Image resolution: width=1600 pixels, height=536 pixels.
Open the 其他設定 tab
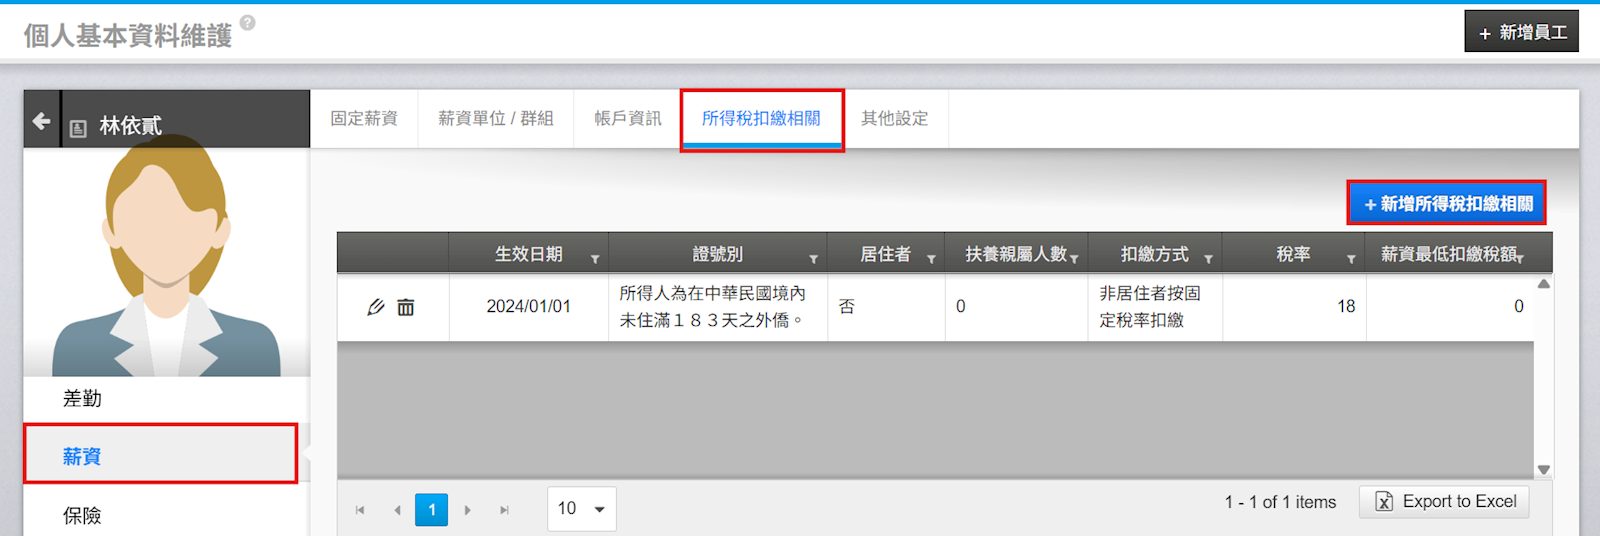point(895,119)
